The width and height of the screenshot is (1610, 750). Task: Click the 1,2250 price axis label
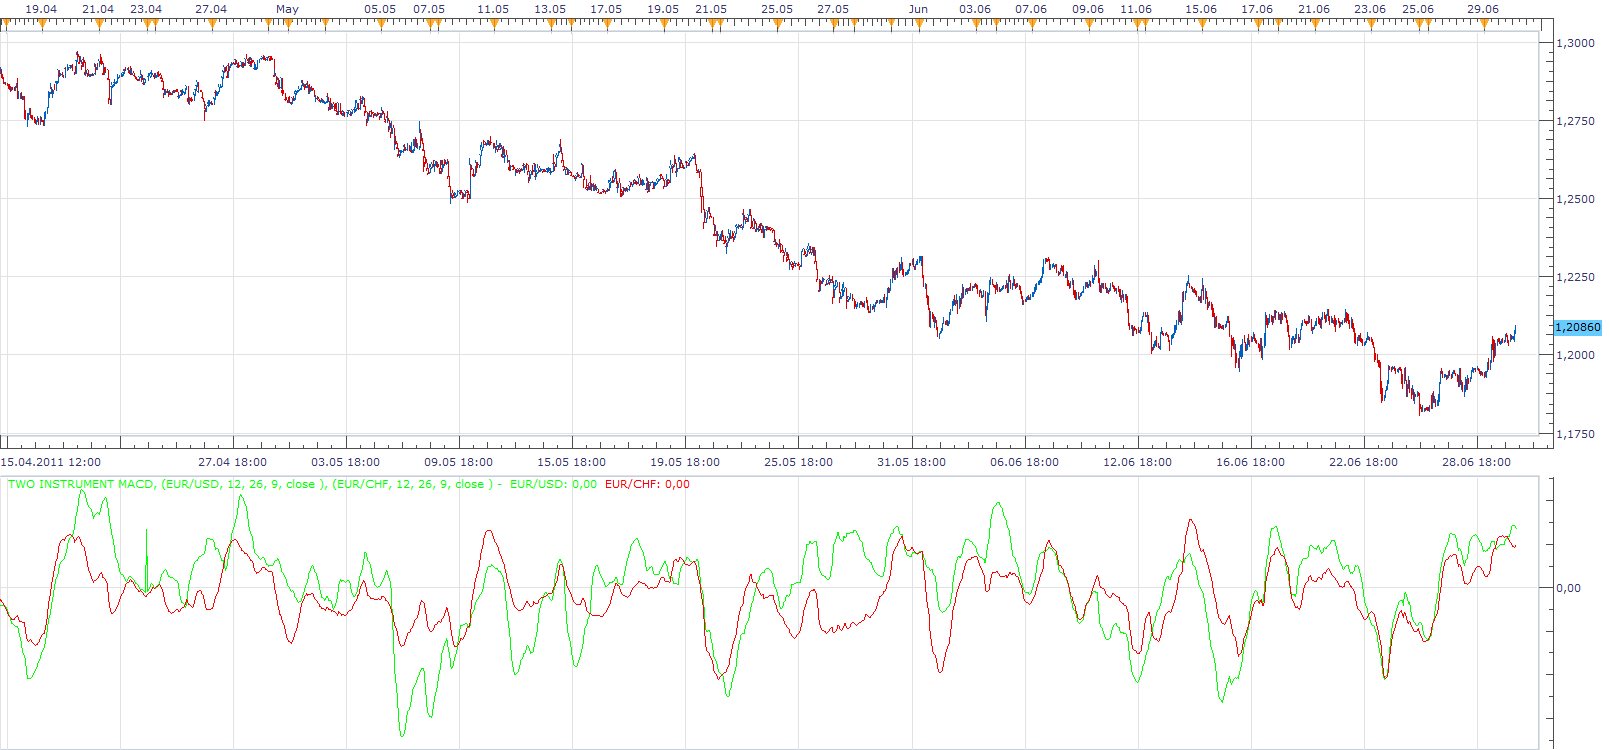(1576, 277)
